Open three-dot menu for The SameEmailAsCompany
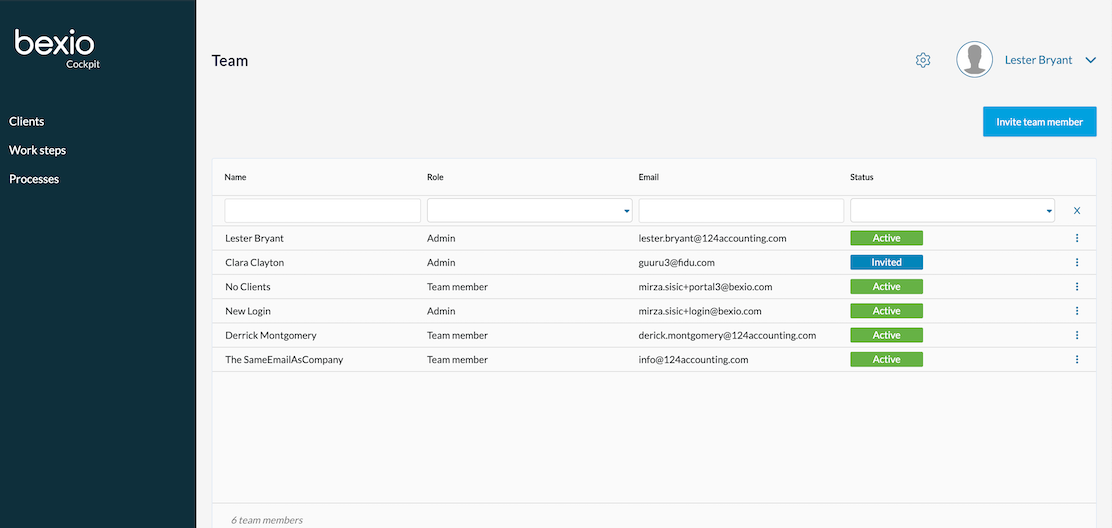 coord(1077,359)
